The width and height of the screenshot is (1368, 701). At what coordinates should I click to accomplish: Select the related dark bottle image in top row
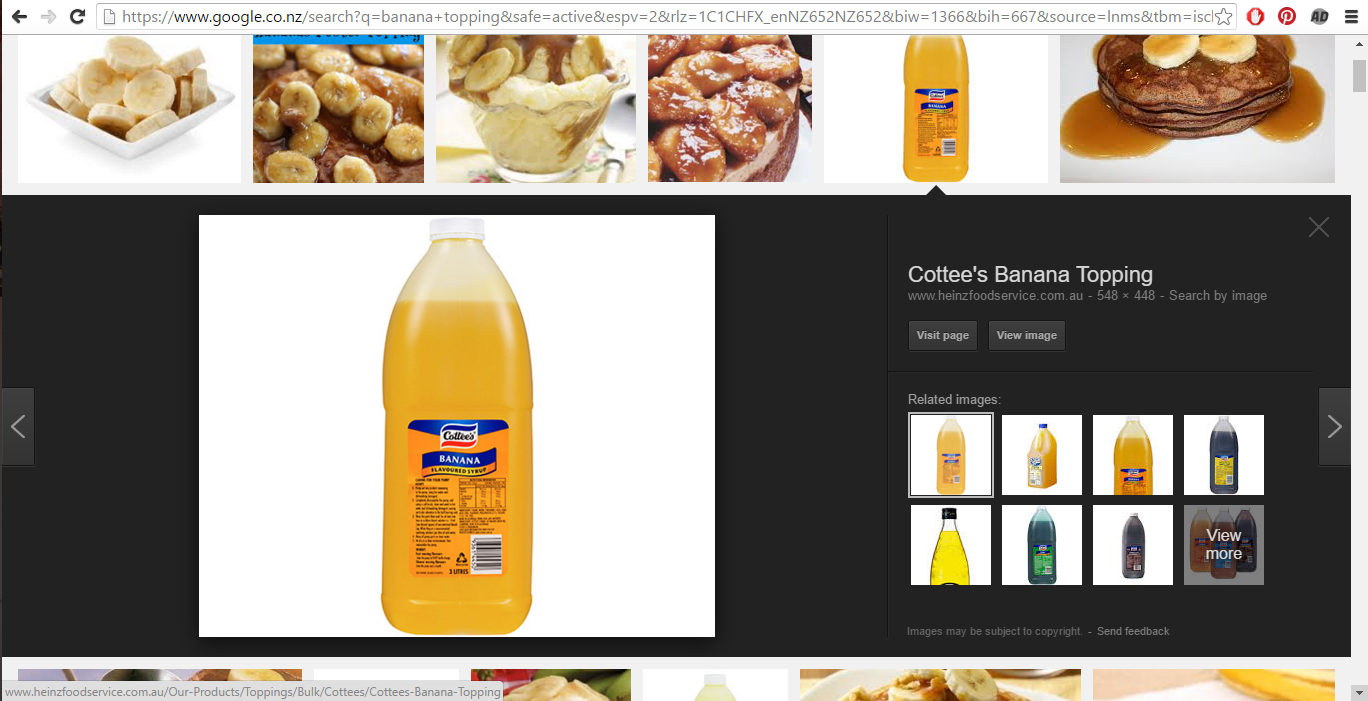tap(1224, 455)
